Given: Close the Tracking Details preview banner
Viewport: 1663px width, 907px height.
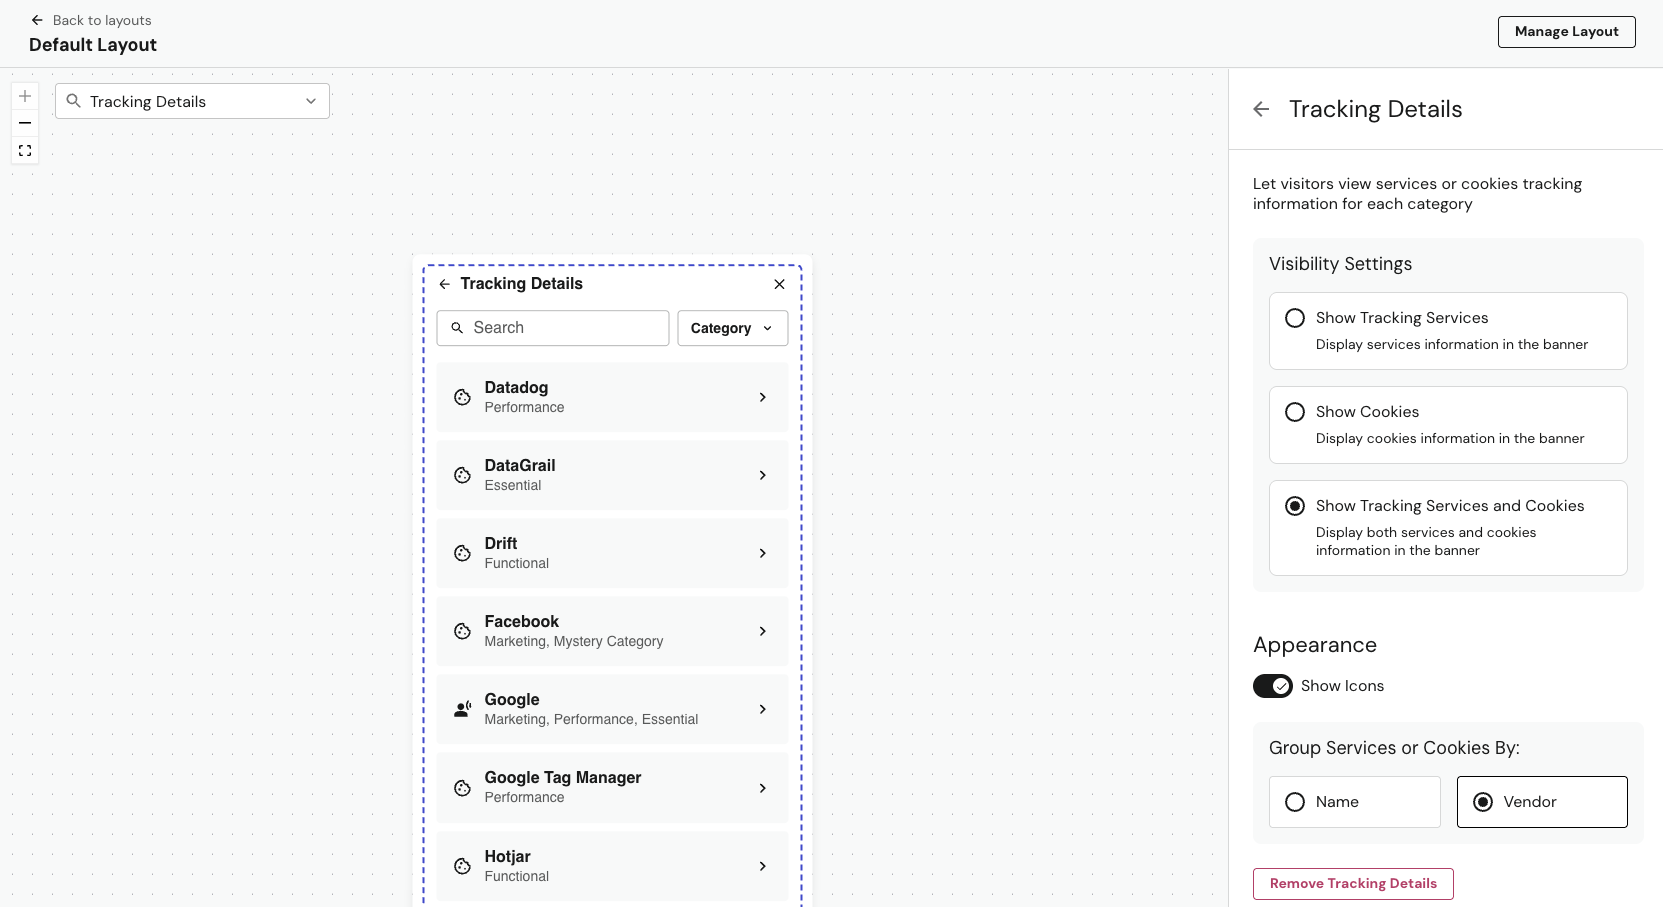Looking at the screenshot, I should tap(779, 284).
